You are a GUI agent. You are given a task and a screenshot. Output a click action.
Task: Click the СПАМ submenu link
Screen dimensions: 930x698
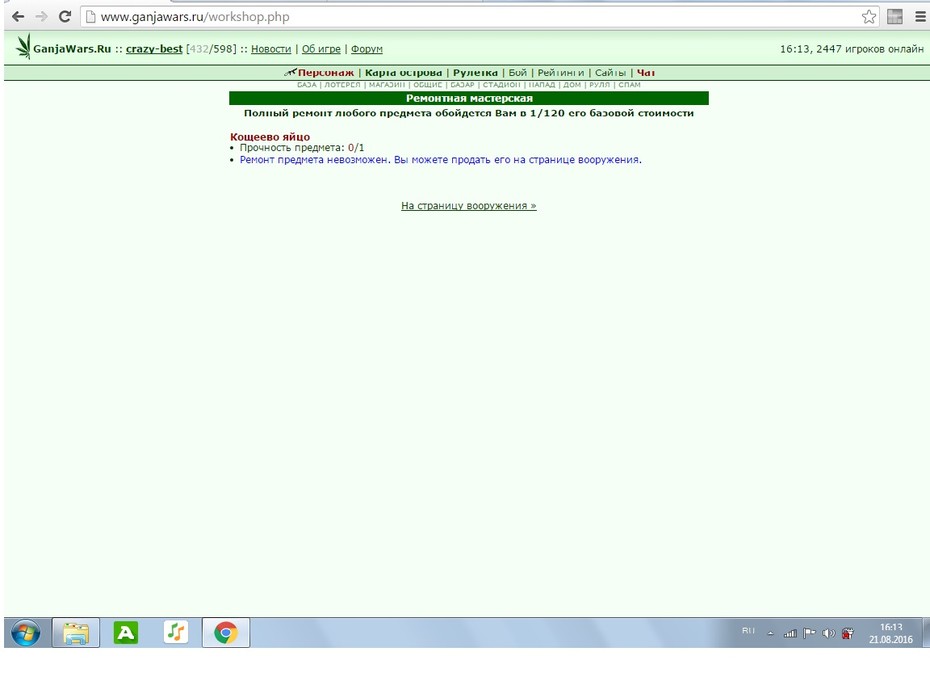click(629, 85)
